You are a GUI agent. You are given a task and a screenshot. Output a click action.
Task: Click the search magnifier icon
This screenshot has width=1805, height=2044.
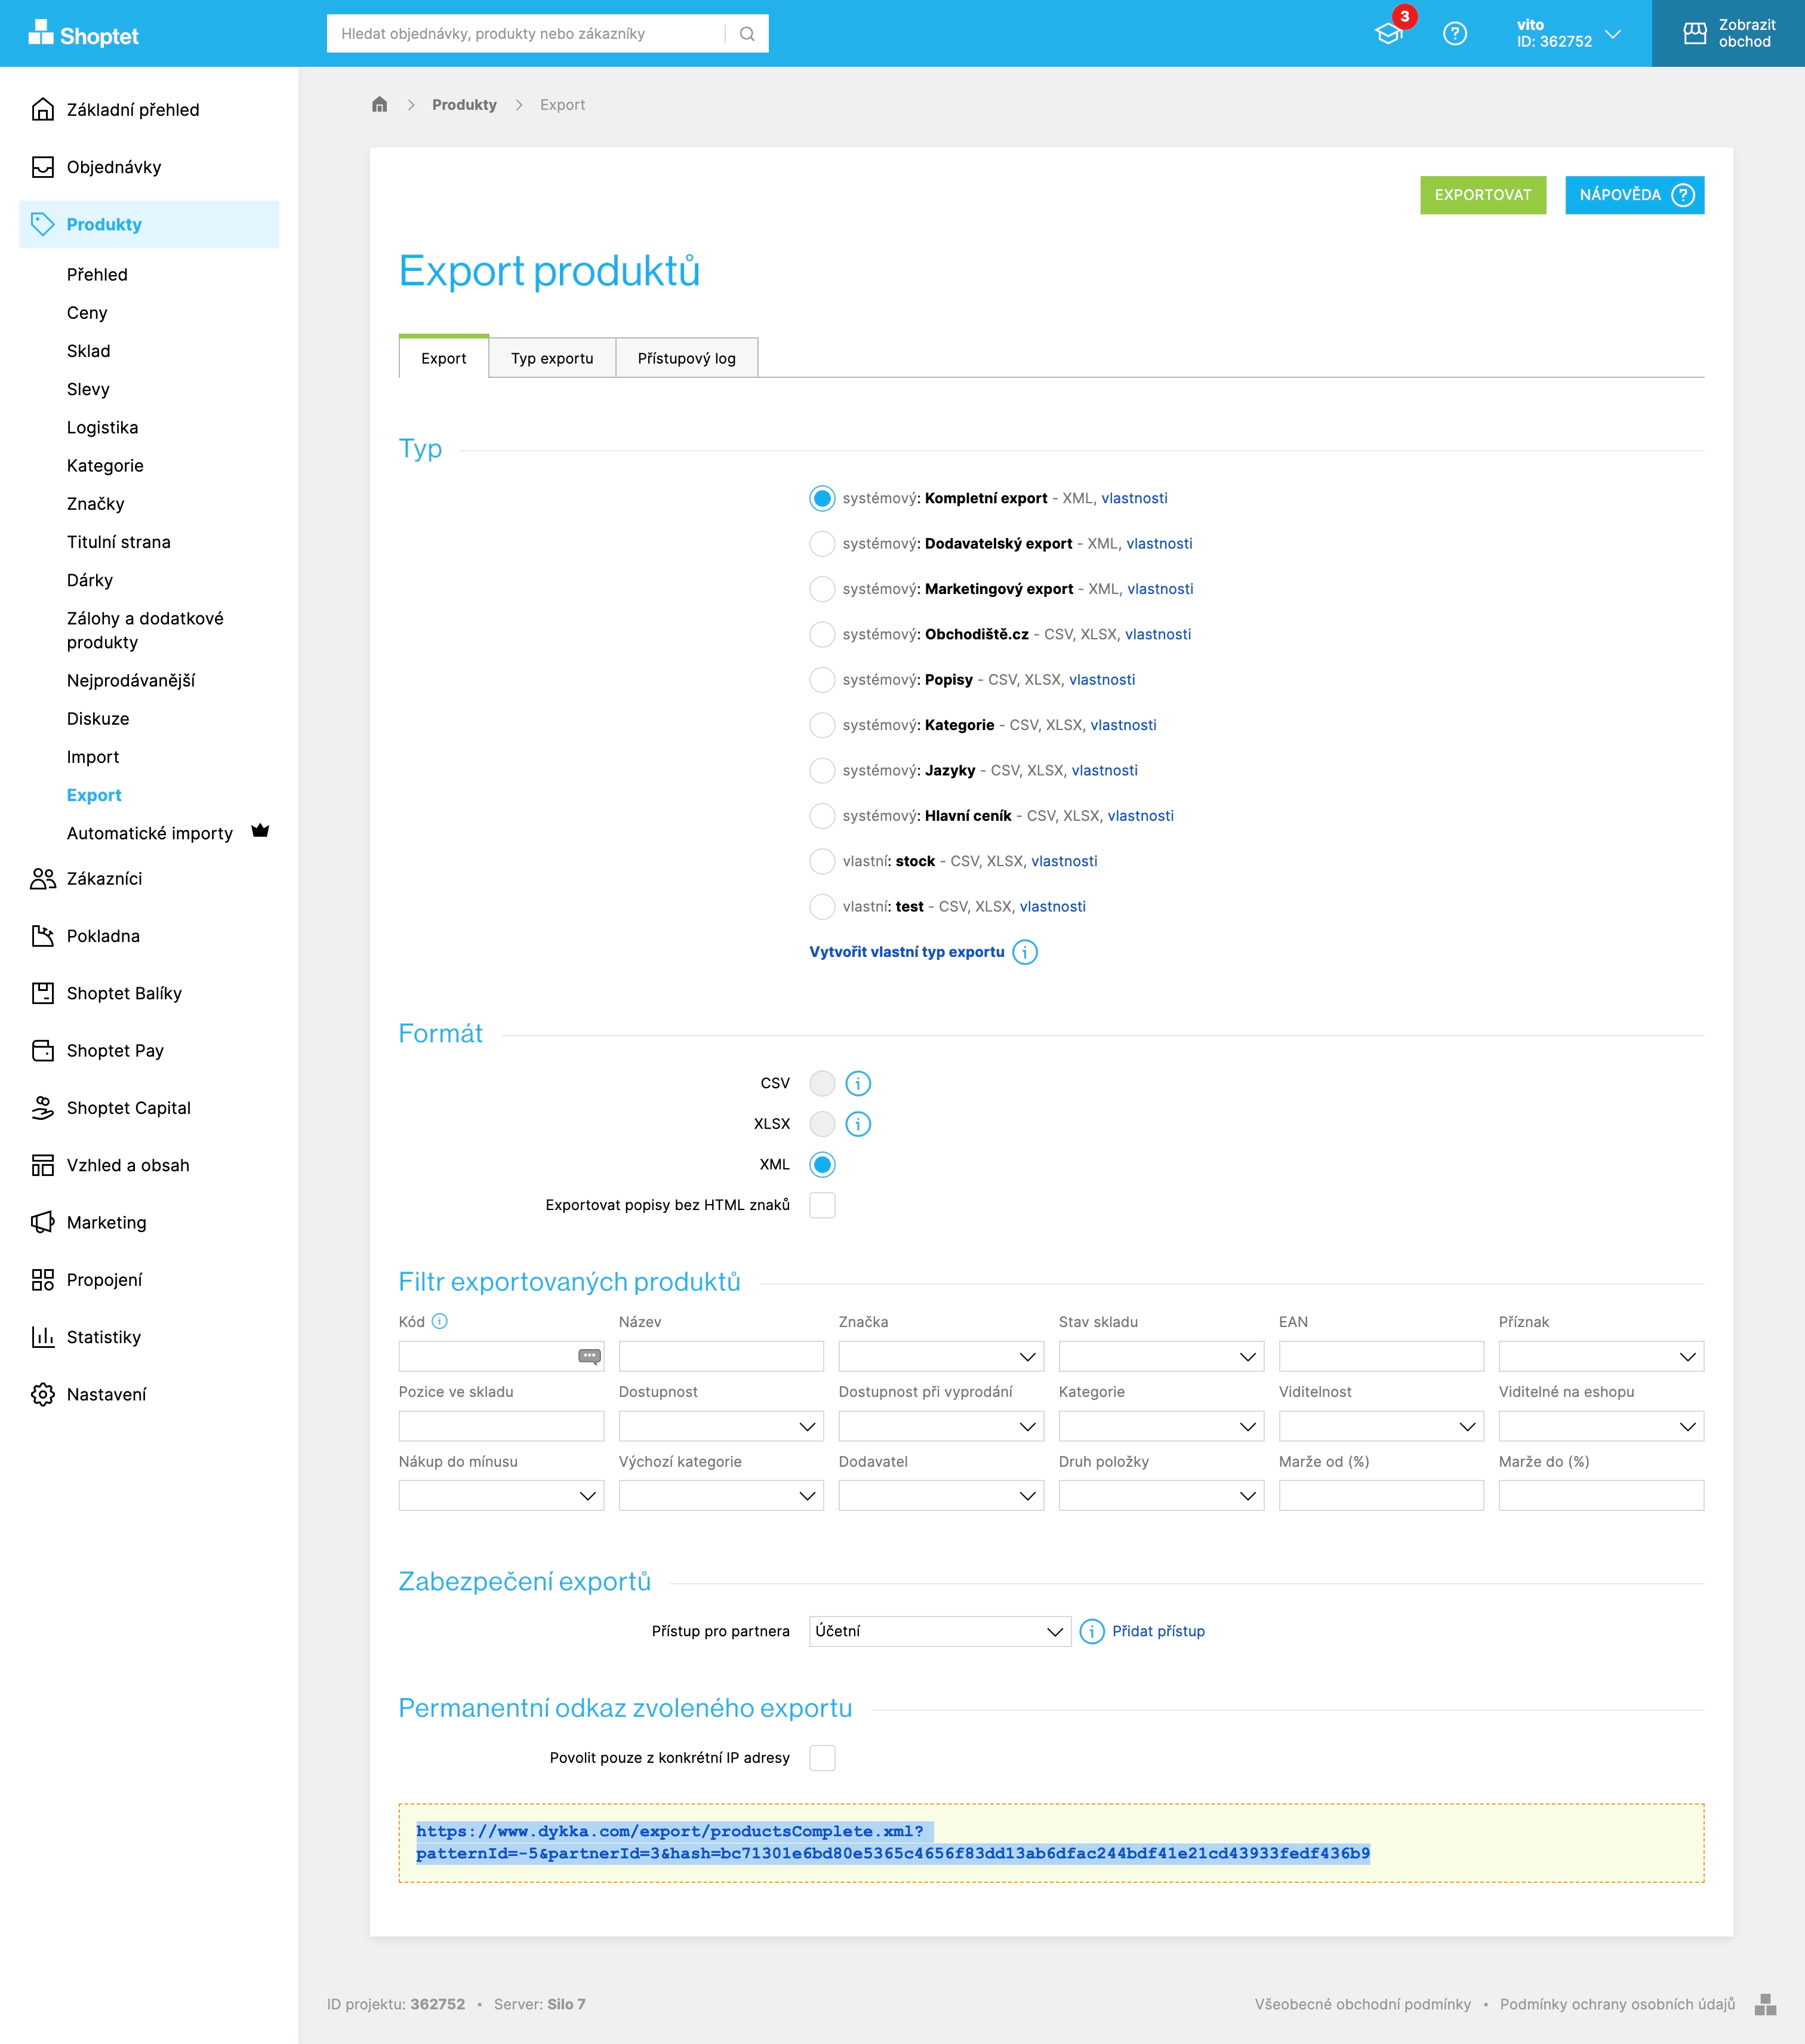tap(746, 34)
